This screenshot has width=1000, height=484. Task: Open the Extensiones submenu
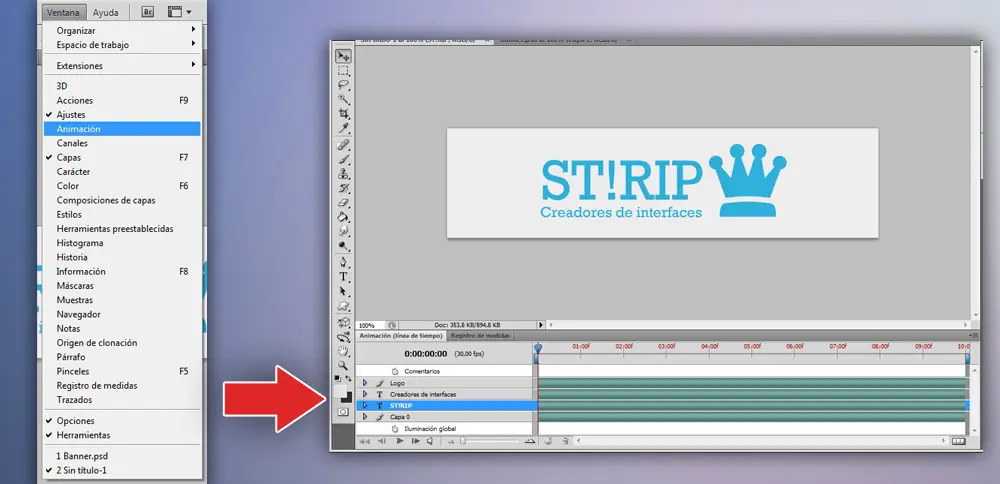[x=122, y=66]
